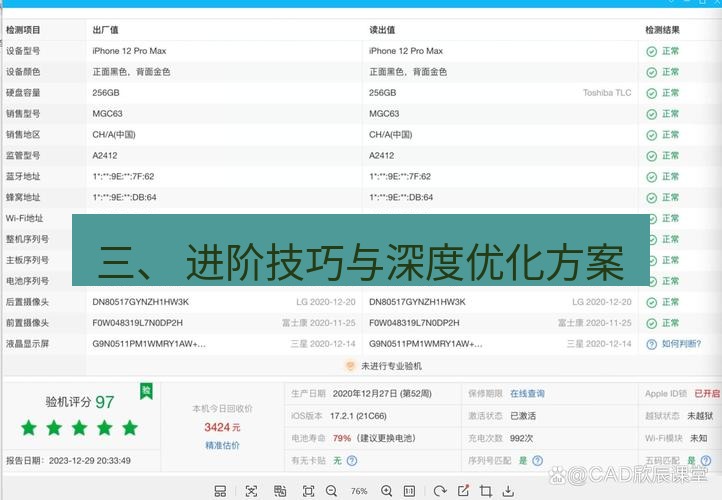Click the 79% battery life value
Viewport: 722px width, 500px height.
click(x=342, y=438)
